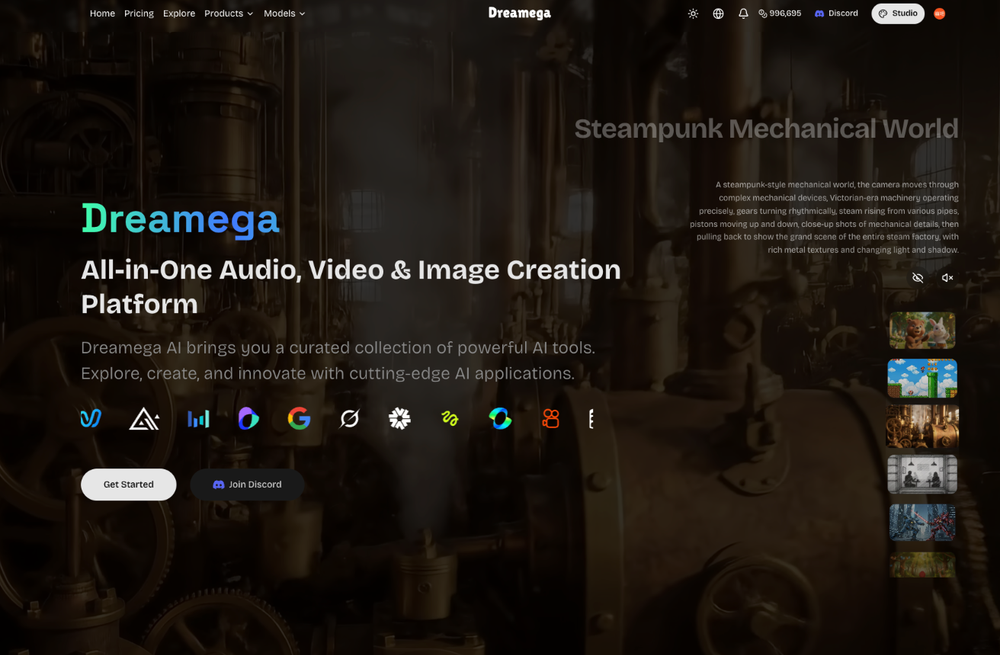1000x655 pixels.
Task: Hide the video description with the eye toggle
Action: [918, 277]
